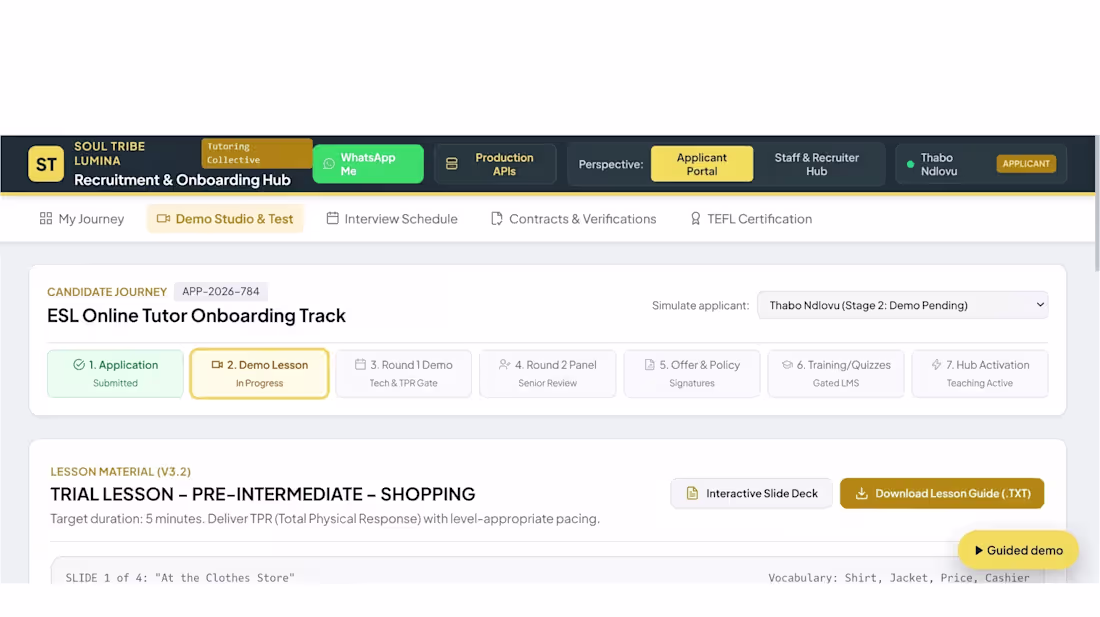
Task: Switch perspective to Staff & Recruiter Hub
Action: coord(817,164)
